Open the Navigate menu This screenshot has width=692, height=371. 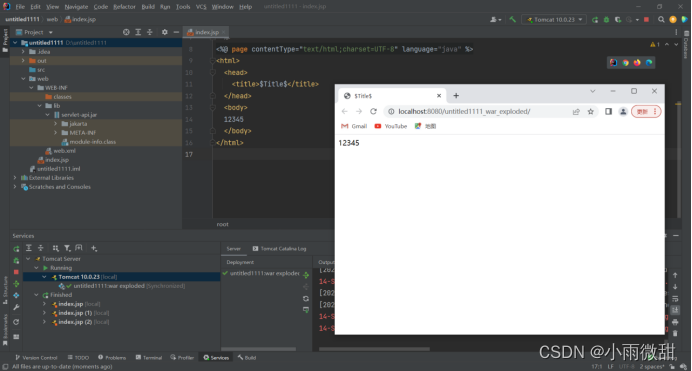click(76, 7)
